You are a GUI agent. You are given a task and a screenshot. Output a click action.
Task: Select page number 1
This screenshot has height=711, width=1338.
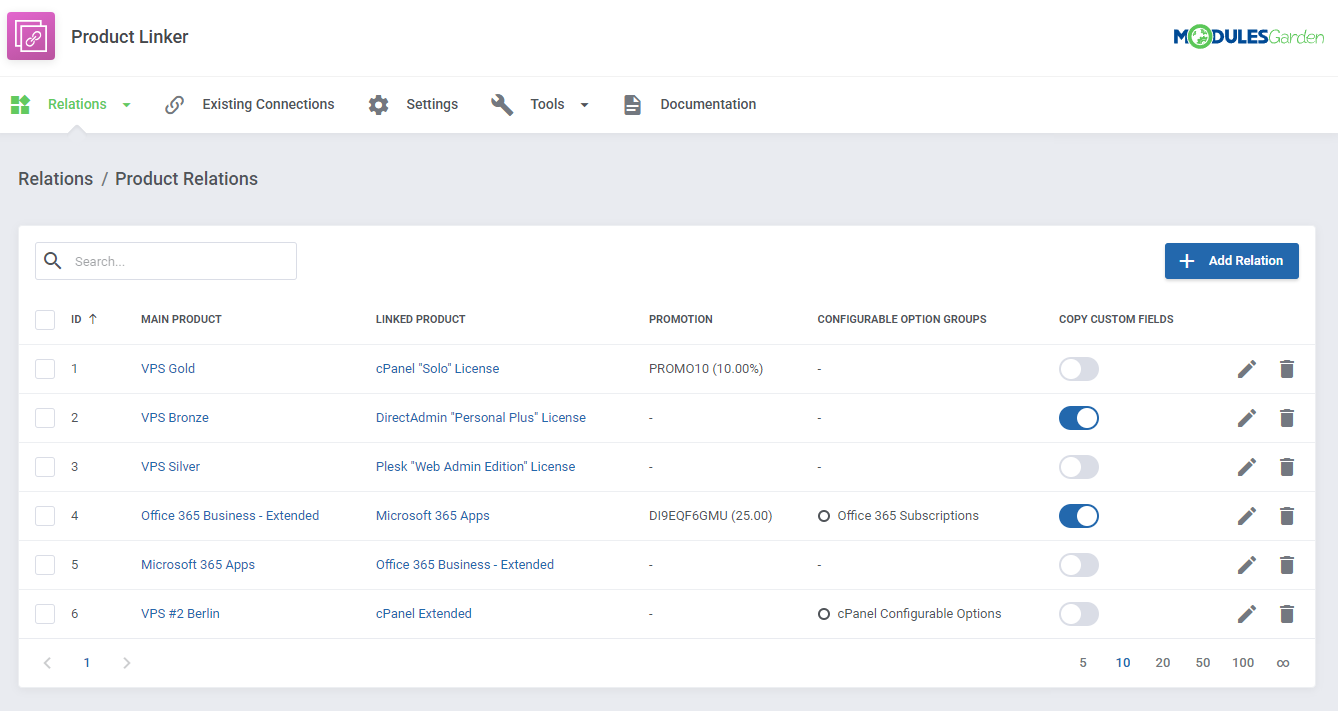(87, 663)
